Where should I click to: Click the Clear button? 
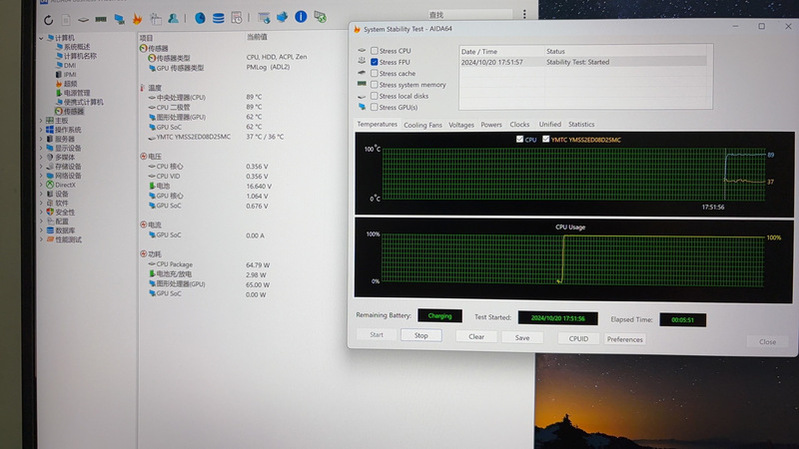(x=476, y=336)
